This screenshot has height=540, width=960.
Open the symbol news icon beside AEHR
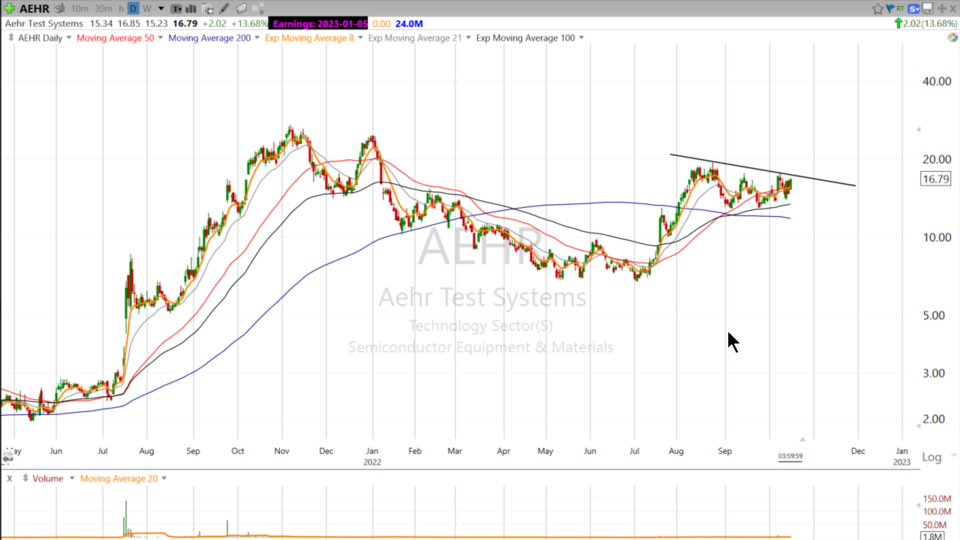(59, 9)
